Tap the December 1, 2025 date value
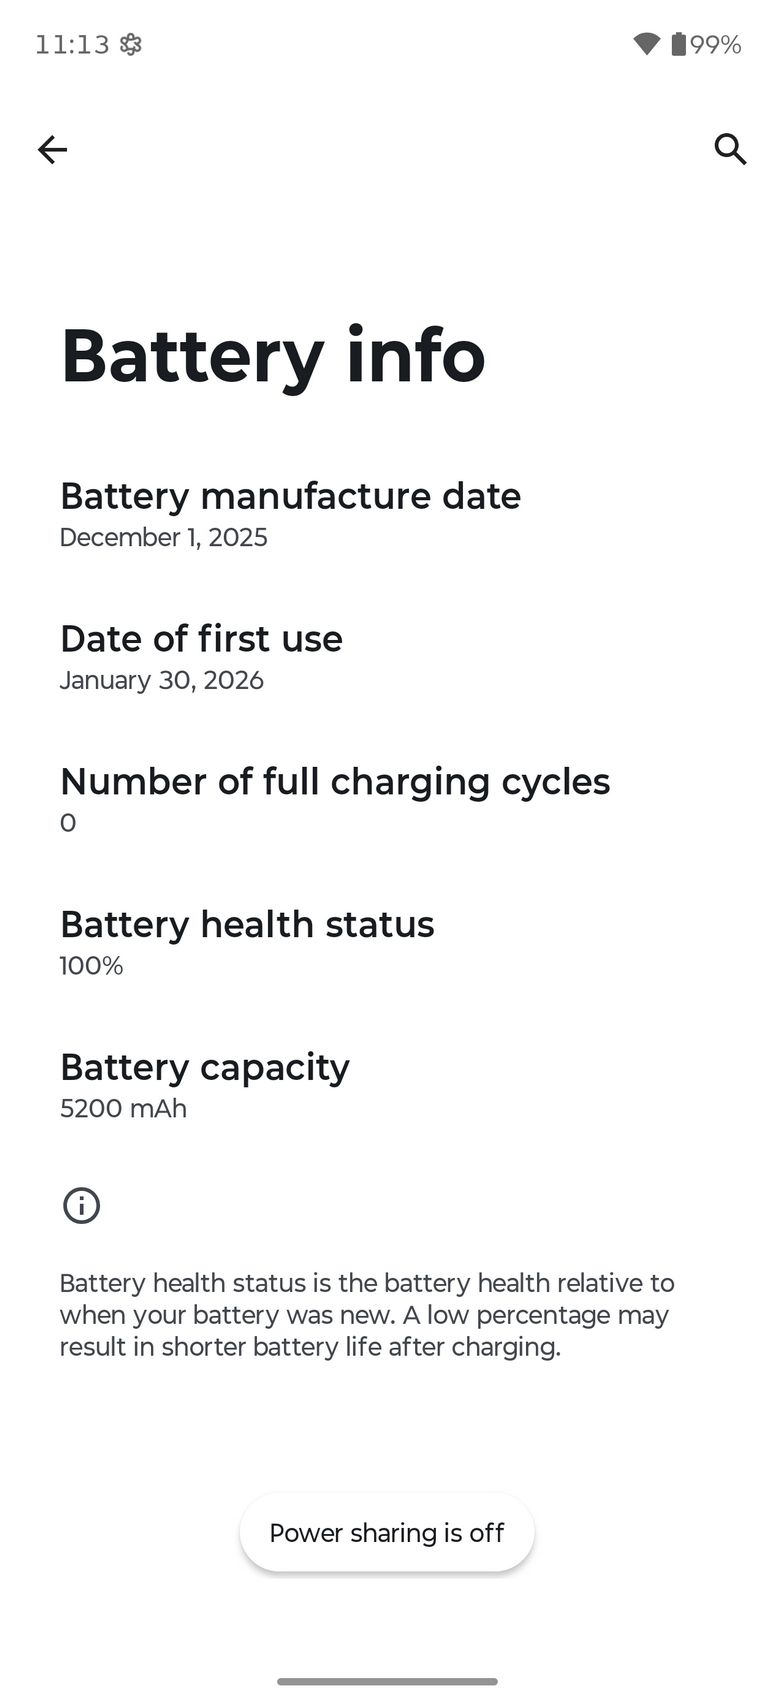 coord(164,538)
